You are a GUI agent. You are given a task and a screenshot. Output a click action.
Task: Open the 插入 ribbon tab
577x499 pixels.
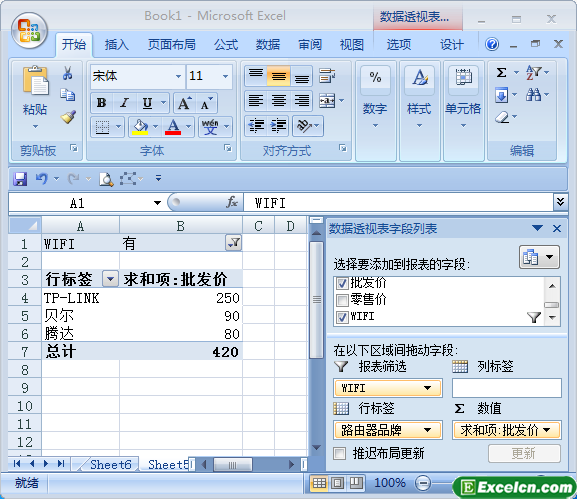(x=117, y=45)
